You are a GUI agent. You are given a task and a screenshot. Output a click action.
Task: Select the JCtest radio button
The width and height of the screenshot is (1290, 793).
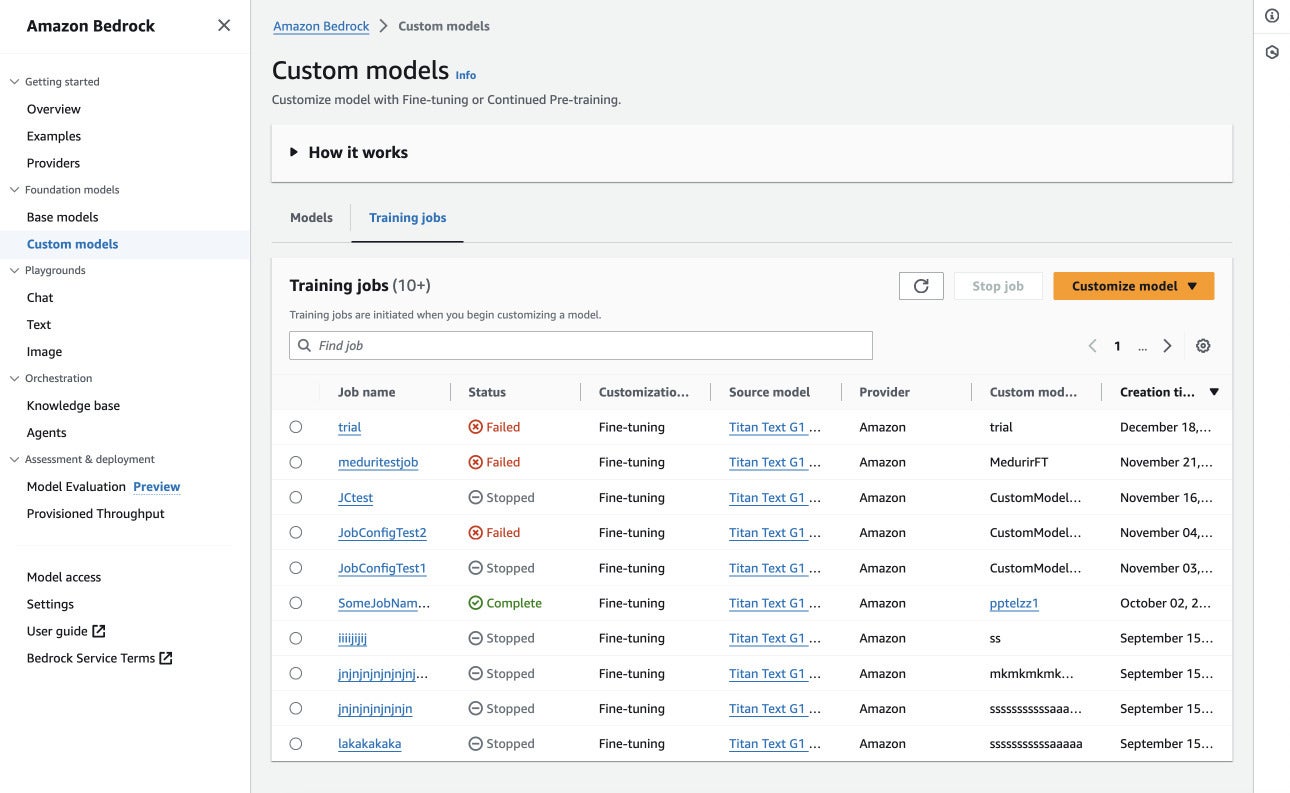click(296, 498)
